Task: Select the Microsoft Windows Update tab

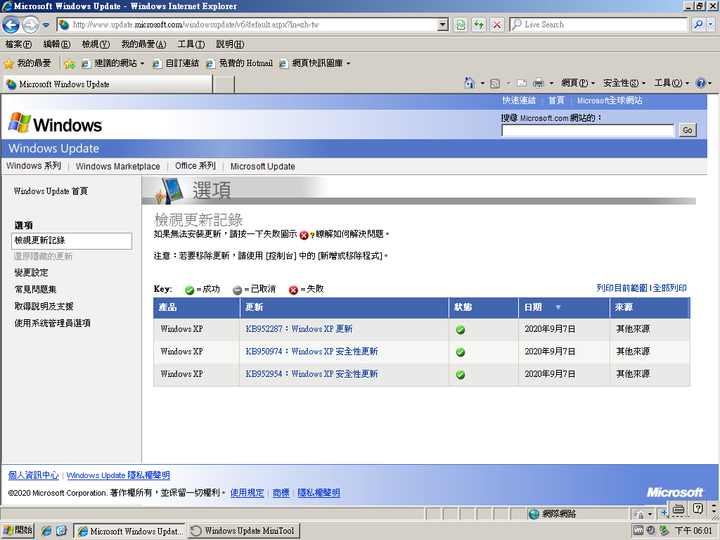Action: coord(108,84)
